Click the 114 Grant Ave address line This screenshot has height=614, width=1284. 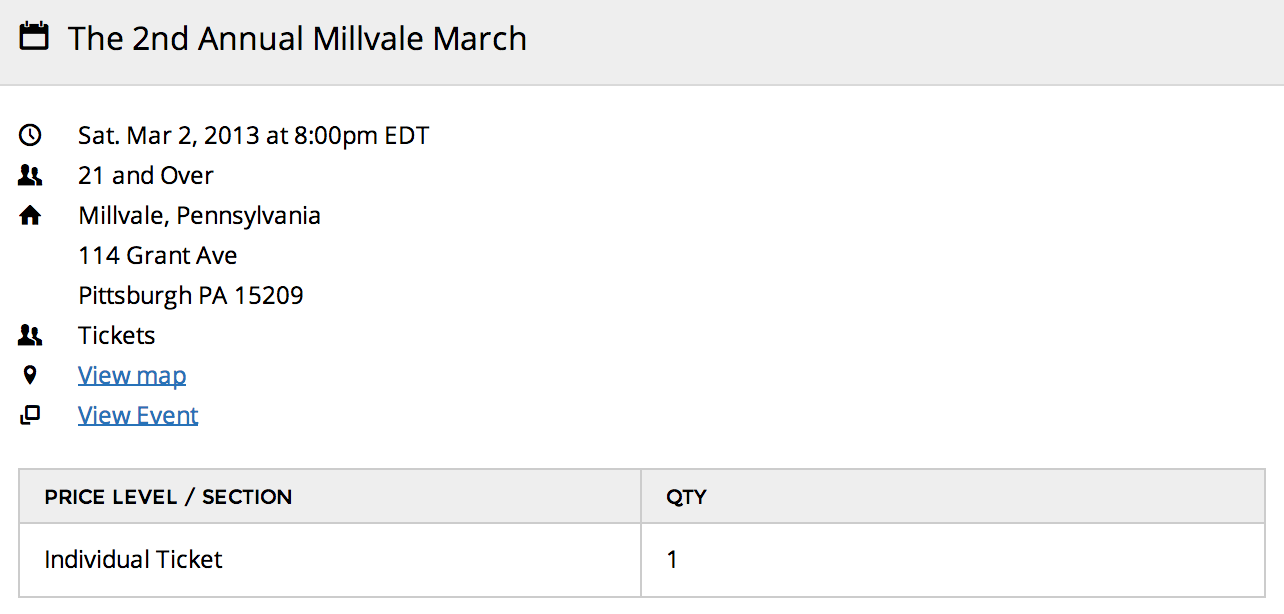(x=158, y=256)
